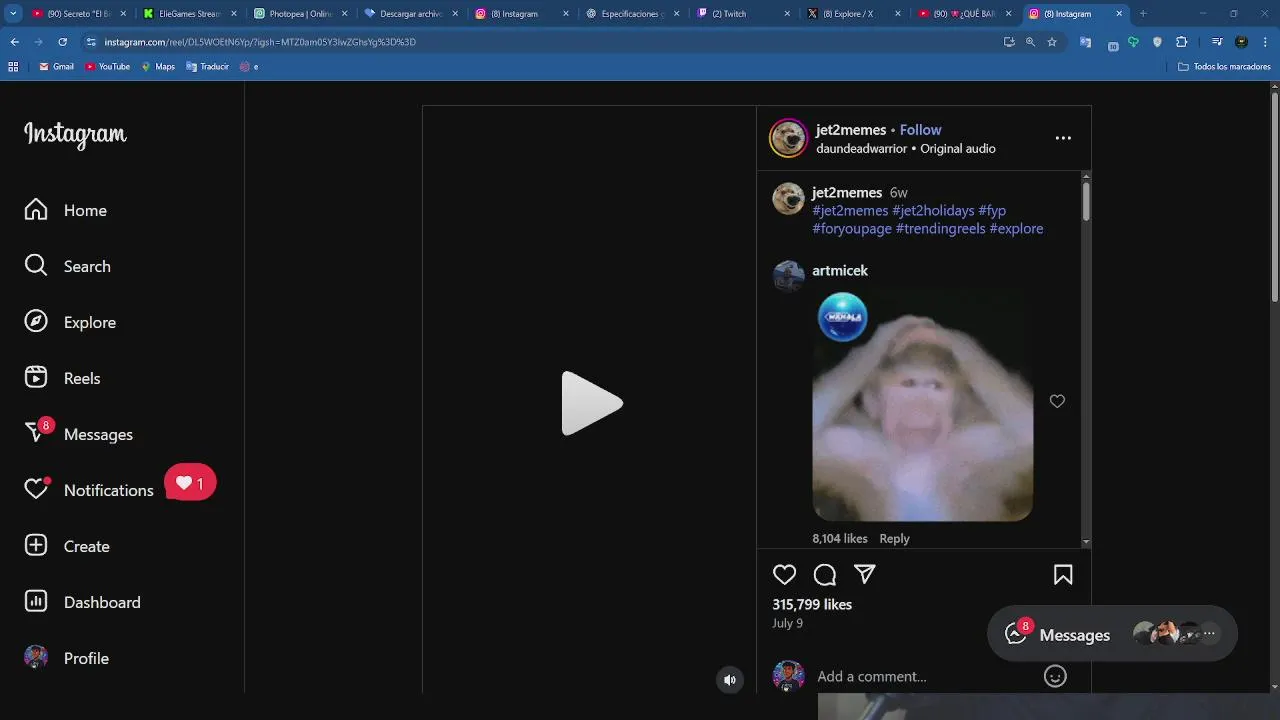This screenshot has width=1280, height=720.
Task: Switch to the EliteGames Stream tab
Action: (189, 14)
